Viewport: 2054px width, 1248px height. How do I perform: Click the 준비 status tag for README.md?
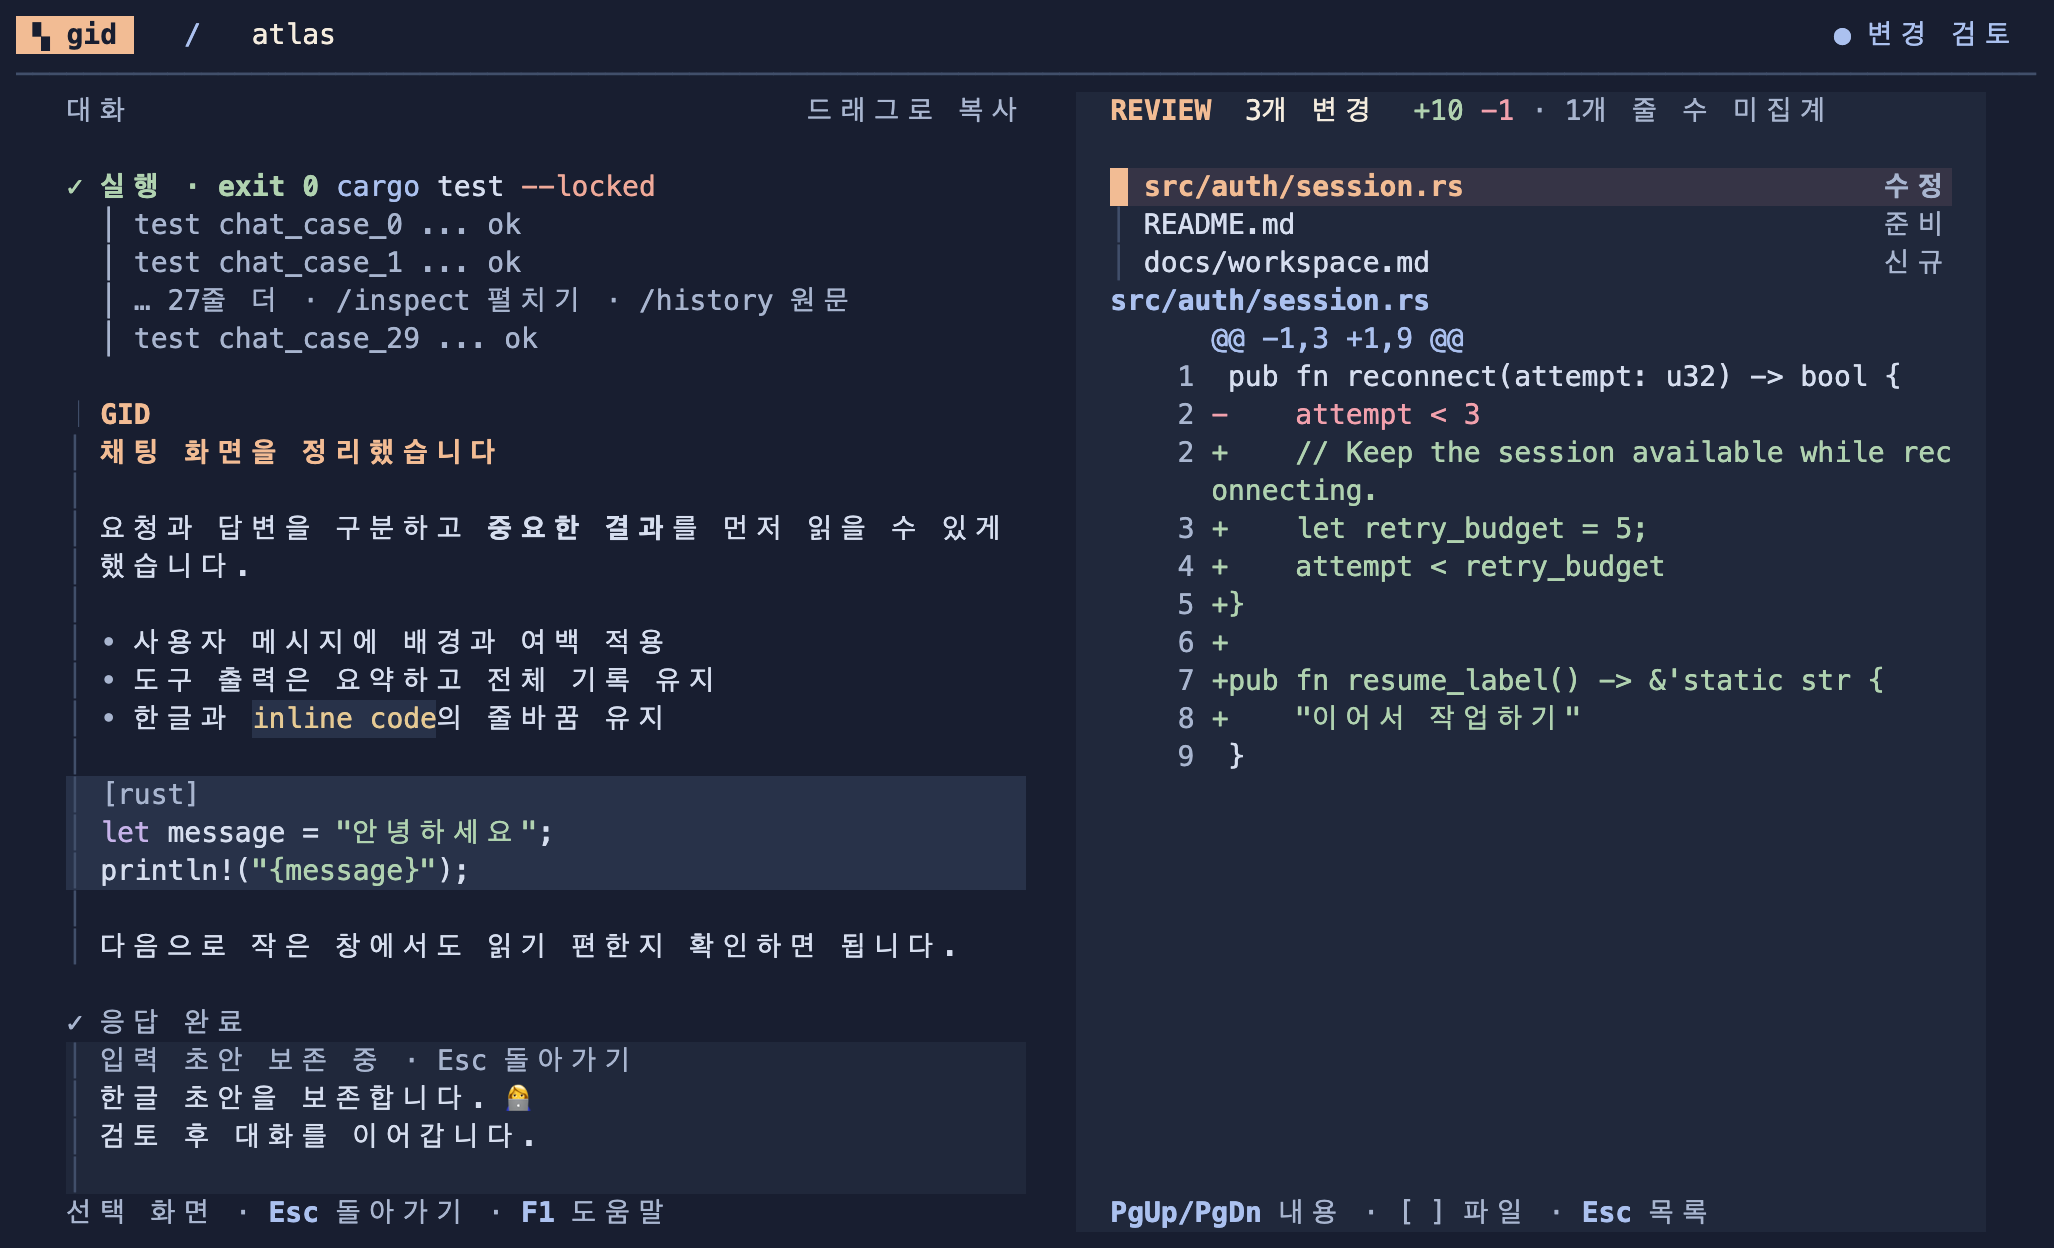point(1913,224)
